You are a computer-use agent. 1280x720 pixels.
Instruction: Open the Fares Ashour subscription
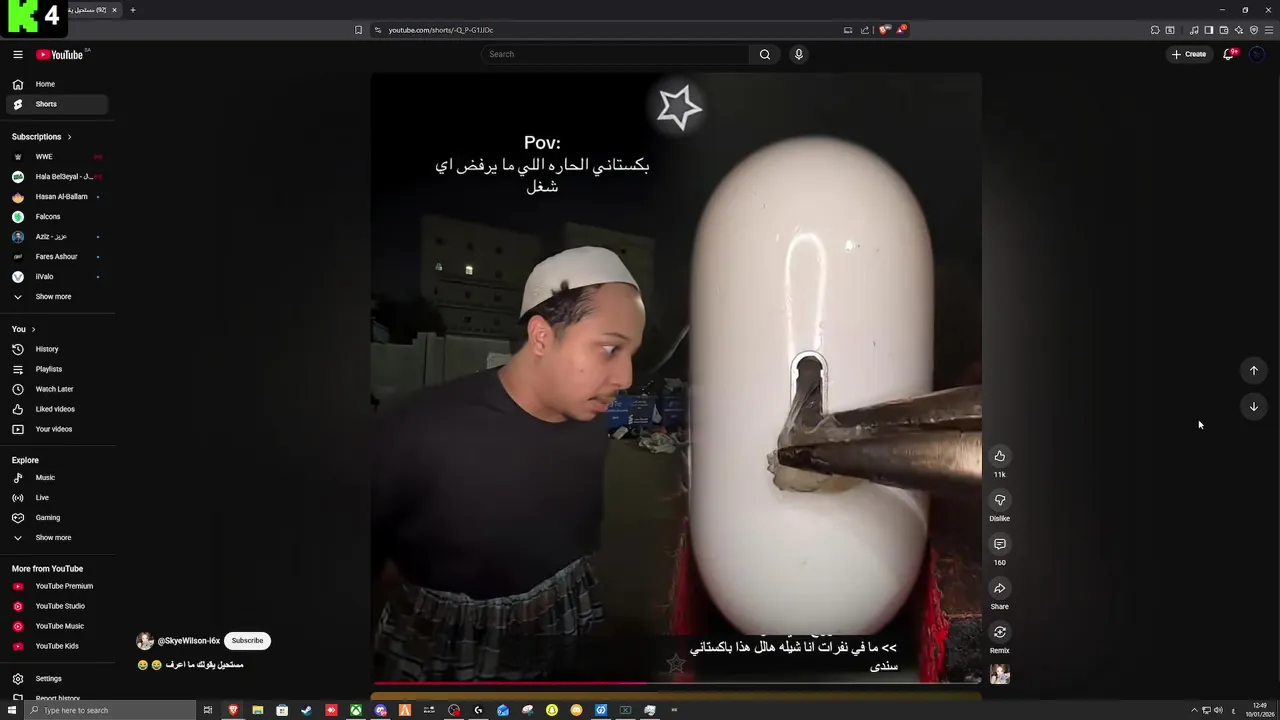point(57,256)
